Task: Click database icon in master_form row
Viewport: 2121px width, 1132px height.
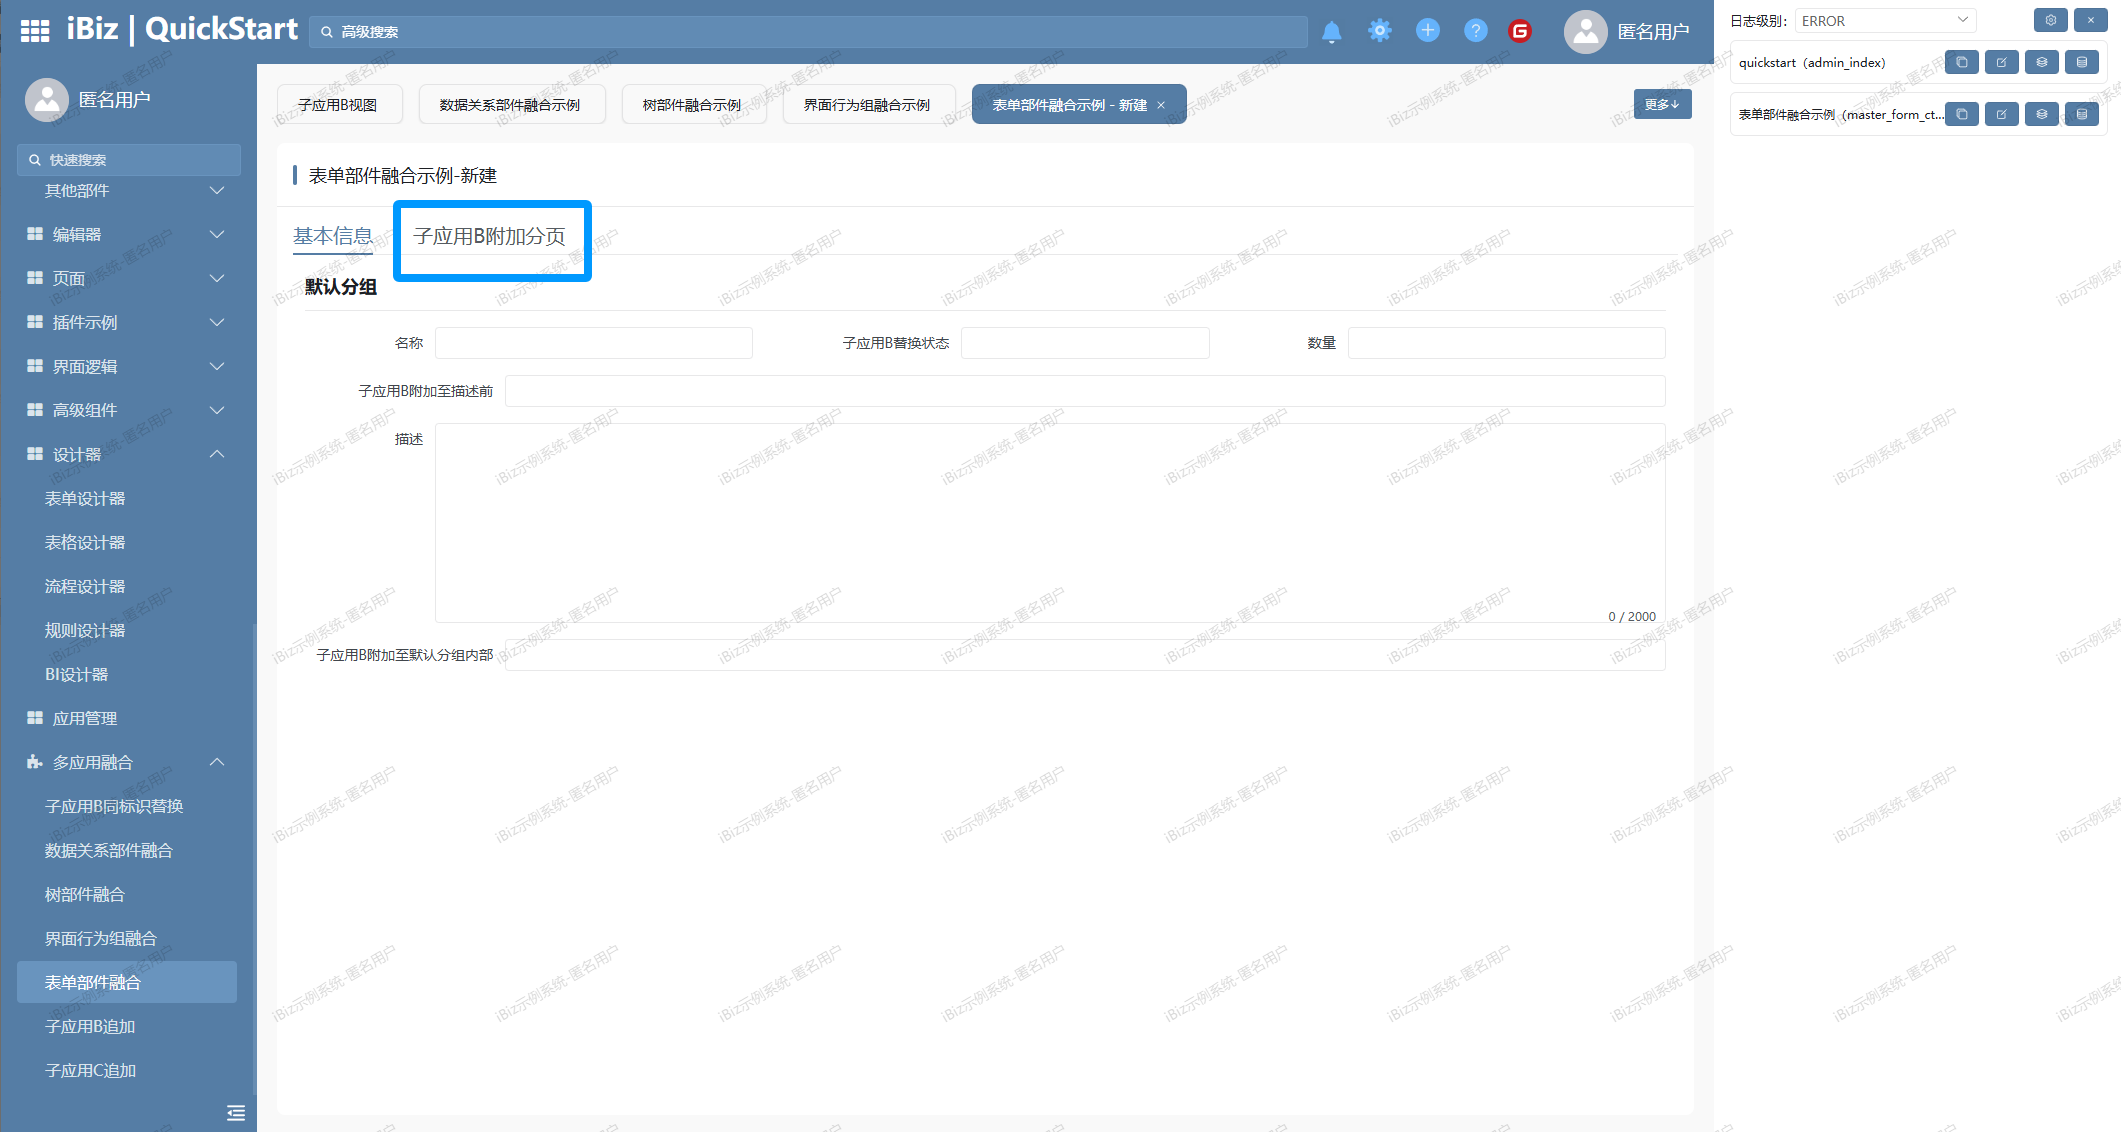Action: click(x=2081, y=114)
